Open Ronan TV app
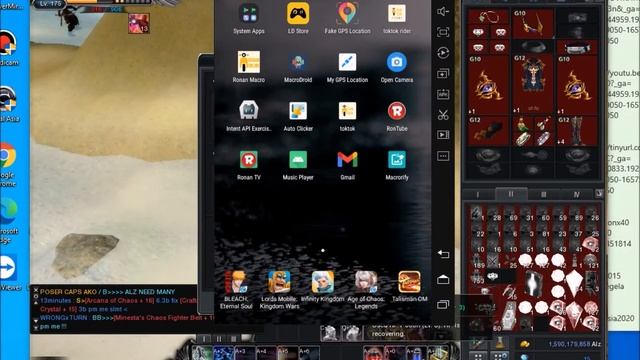 [x=249, y=160]
